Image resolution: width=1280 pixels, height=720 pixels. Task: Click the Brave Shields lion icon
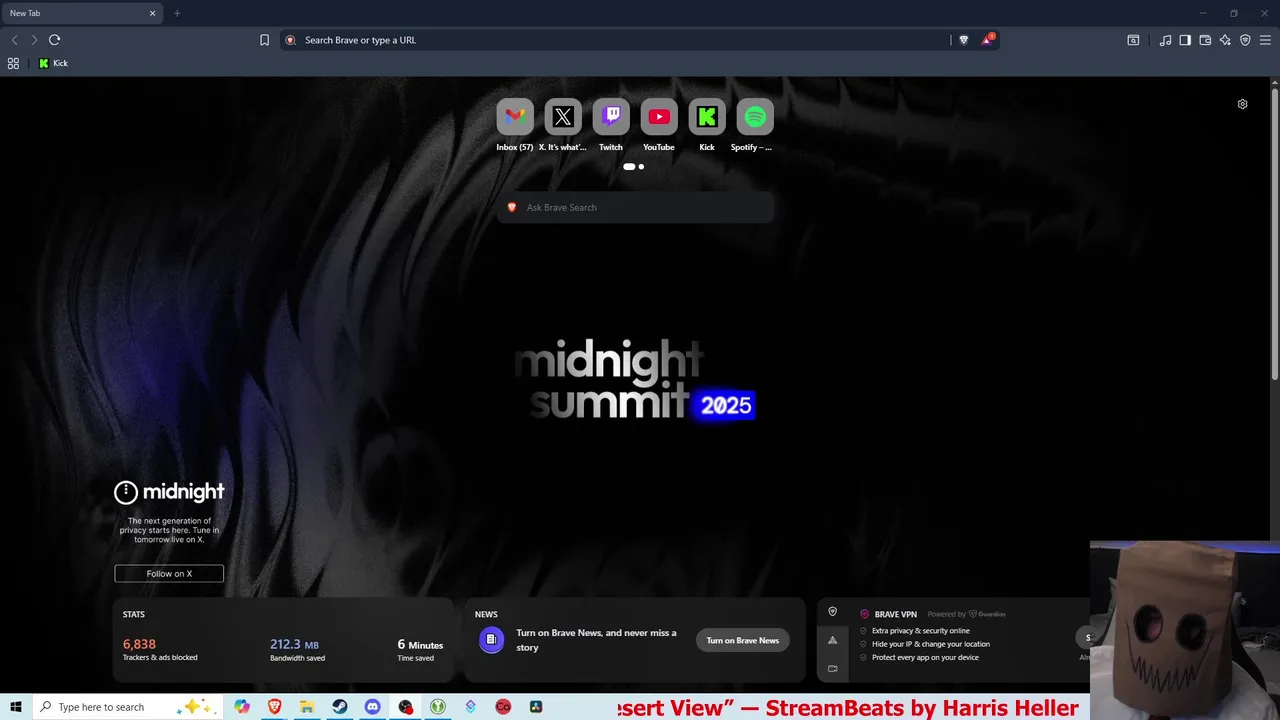tap(963, 40)
